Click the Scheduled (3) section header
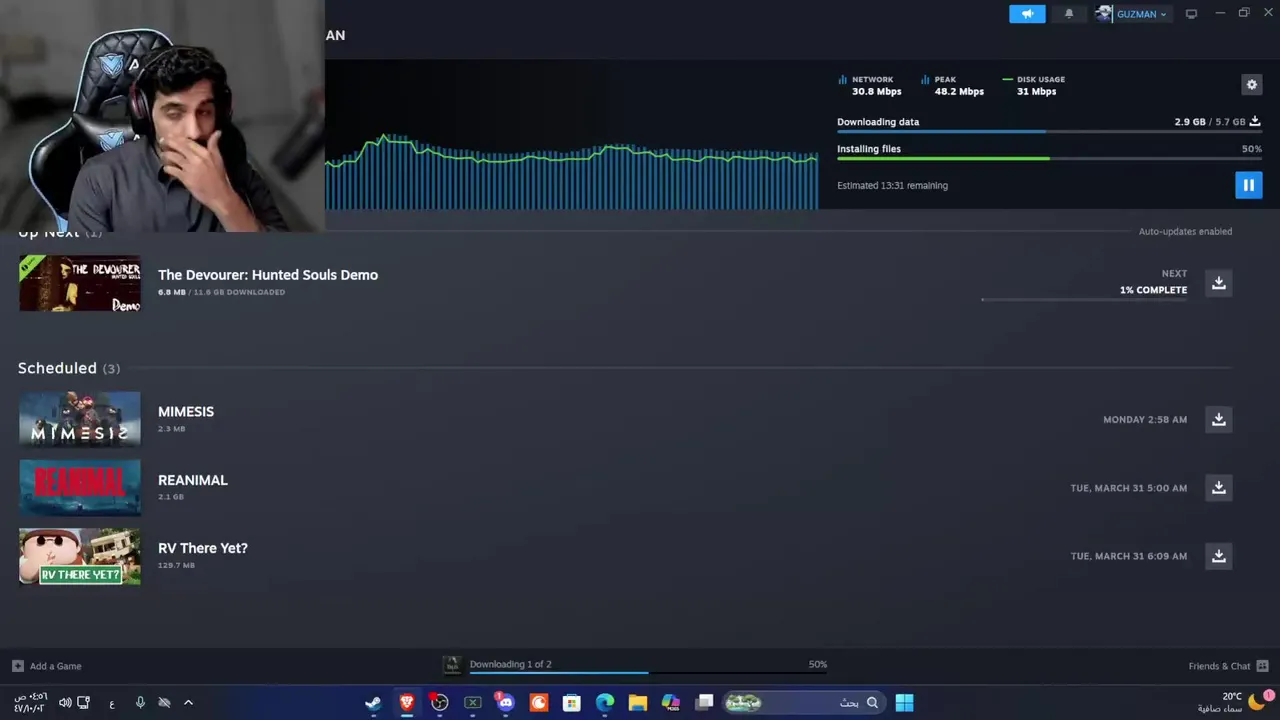The image size is (1280, 720). point(69,368)
